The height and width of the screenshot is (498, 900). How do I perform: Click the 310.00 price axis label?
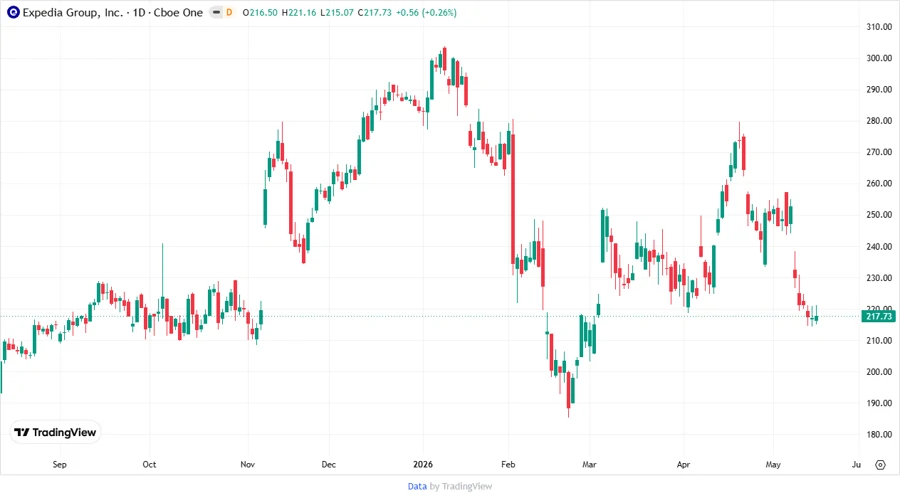879,27
